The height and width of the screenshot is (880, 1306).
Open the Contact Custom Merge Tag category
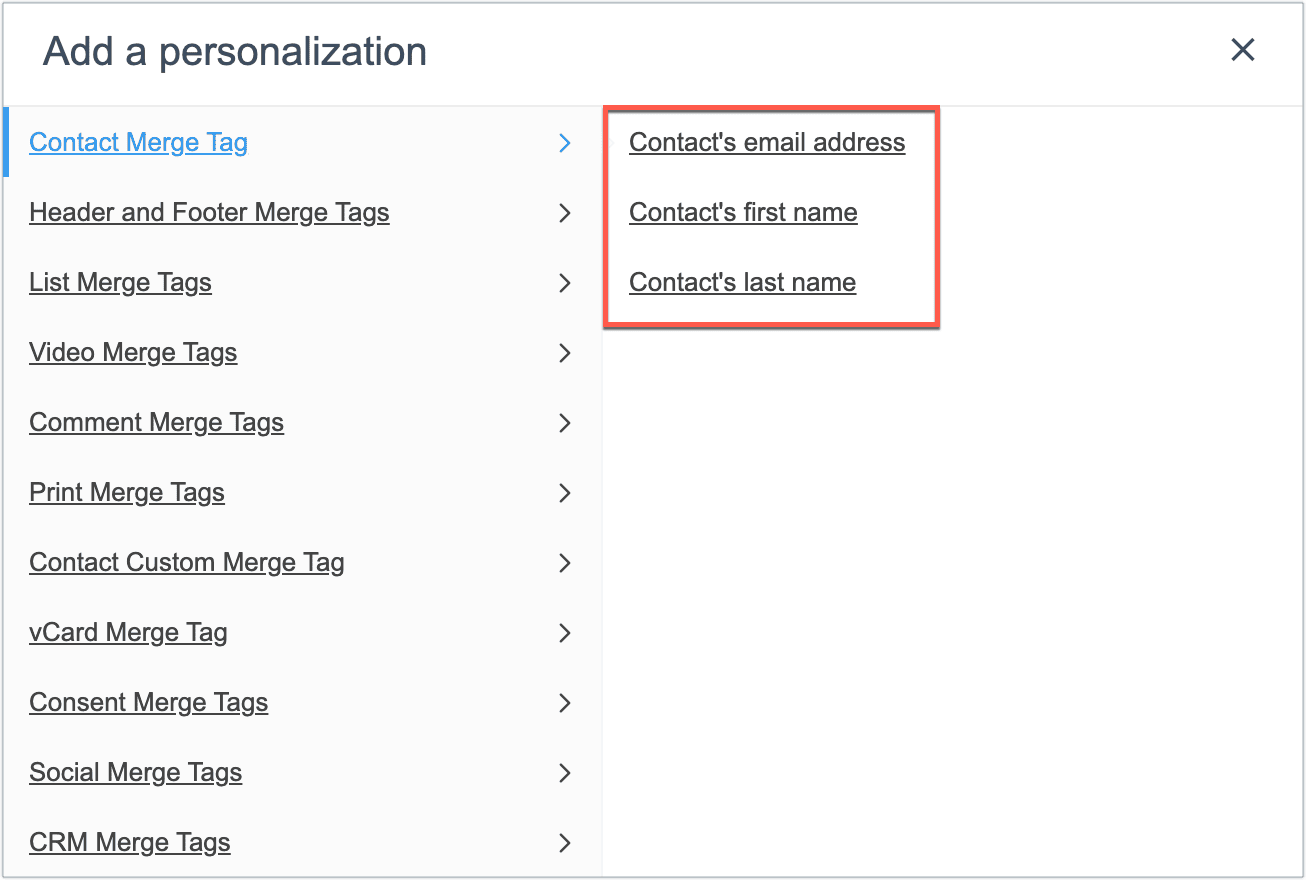[186, 562]
